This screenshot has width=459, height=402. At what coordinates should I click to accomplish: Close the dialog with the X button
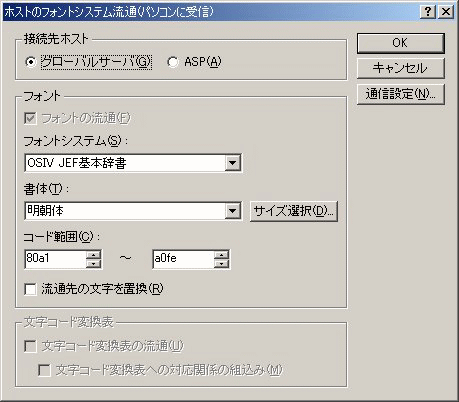446,12
